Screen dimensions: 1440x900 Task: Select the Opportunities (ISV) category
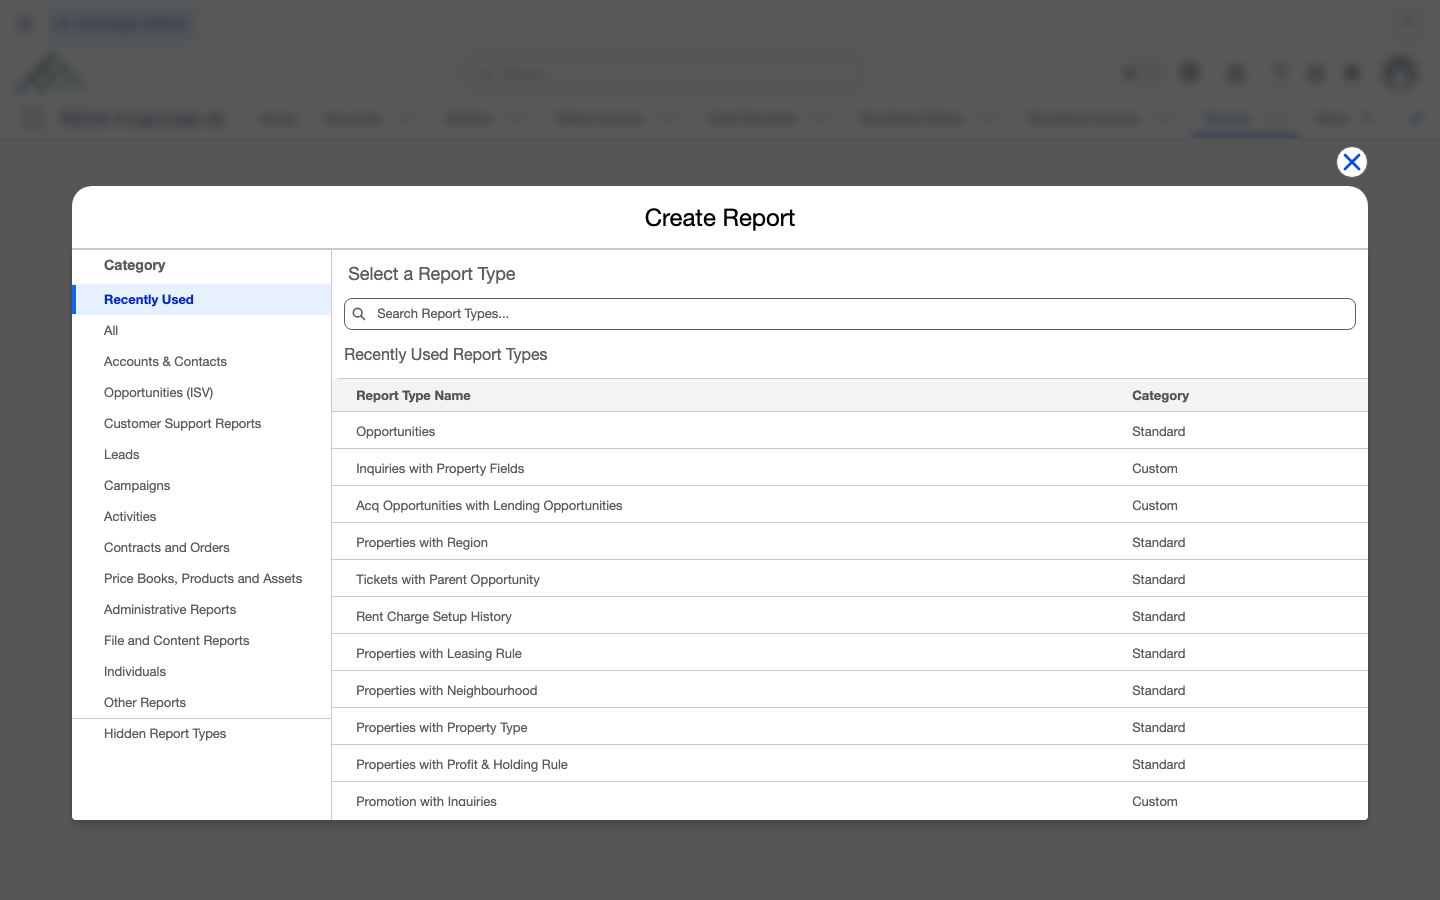click(202, 393)
